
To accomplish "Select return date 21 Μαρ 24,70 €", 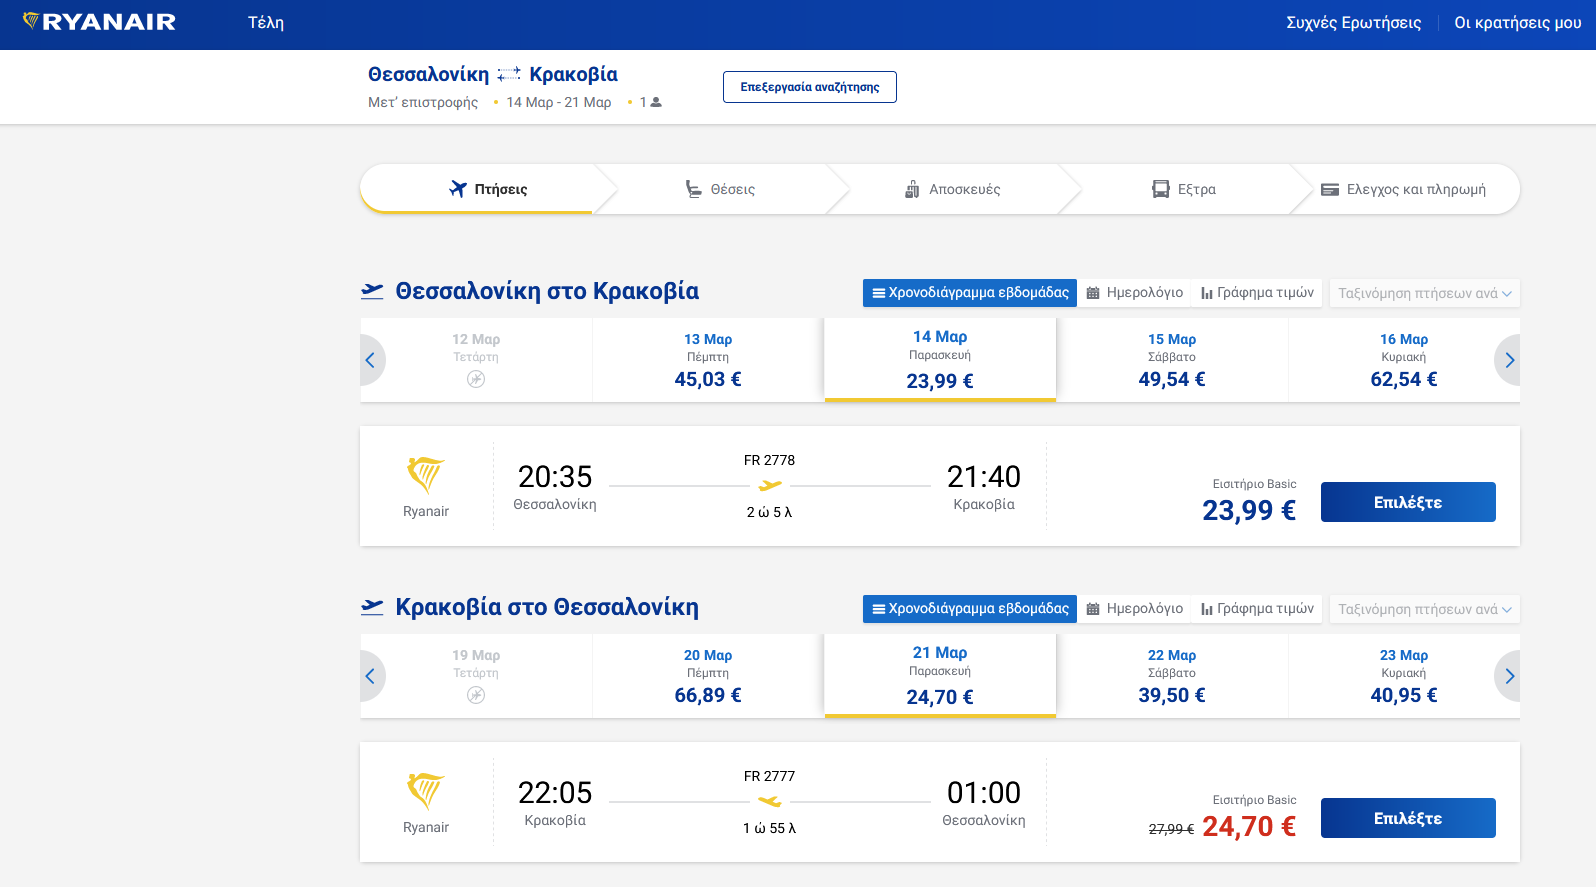I will coord(940,676).
